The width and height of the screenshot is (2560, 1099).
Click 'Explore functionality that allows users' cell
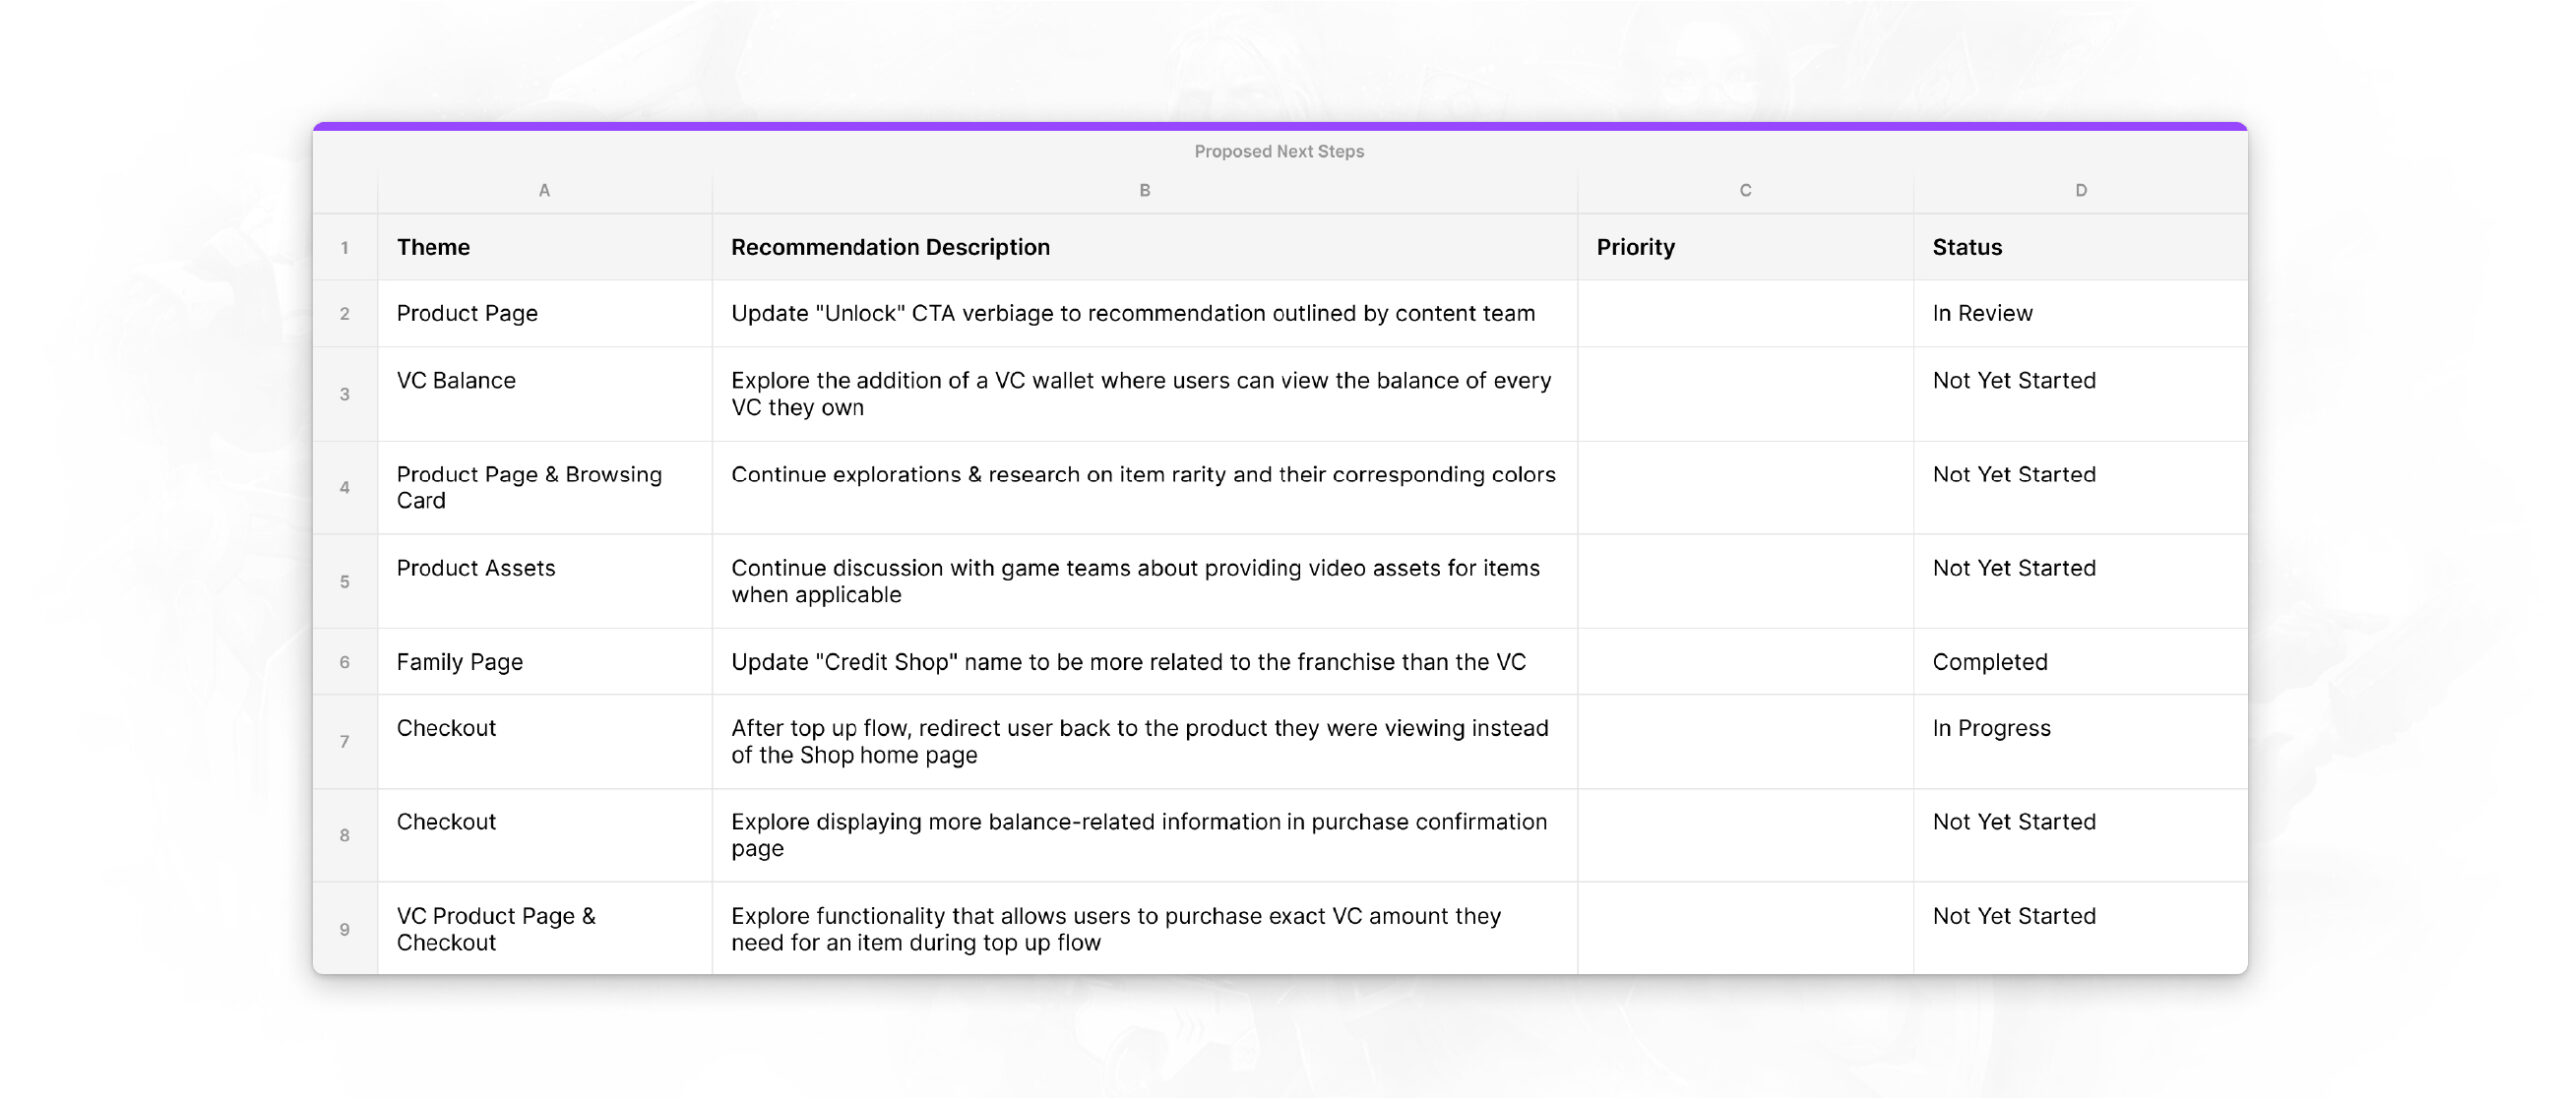pyautogui.click(x=1145, y=929)
